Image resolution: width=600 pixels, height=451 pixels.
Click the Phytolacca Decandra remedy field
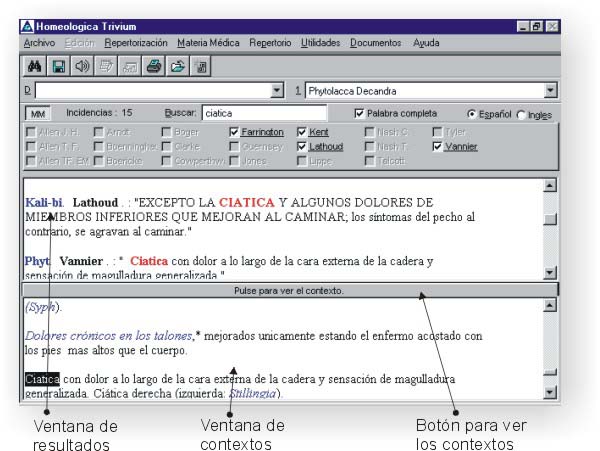pos(424,91)
